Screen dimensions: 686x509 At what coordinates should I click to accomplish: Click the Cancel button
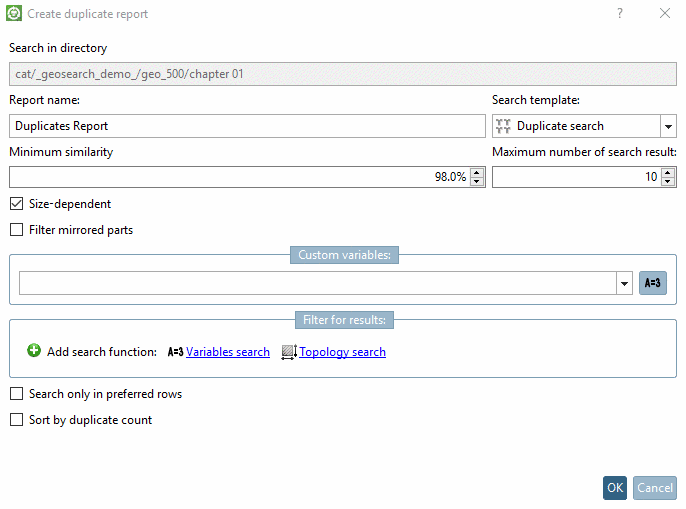click(x=654, y=488)
